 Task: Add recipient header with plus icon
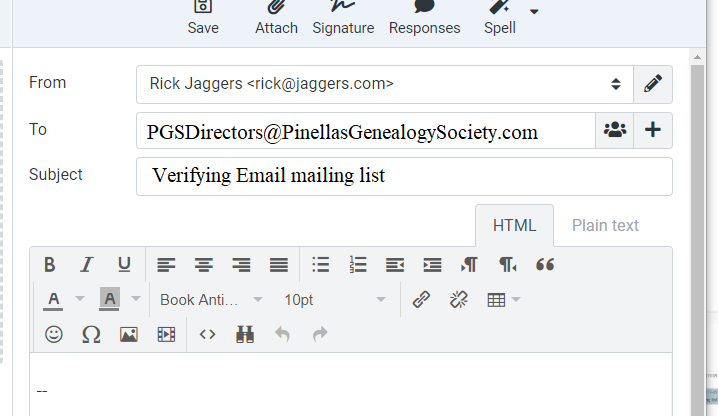(x=653, y=130)
